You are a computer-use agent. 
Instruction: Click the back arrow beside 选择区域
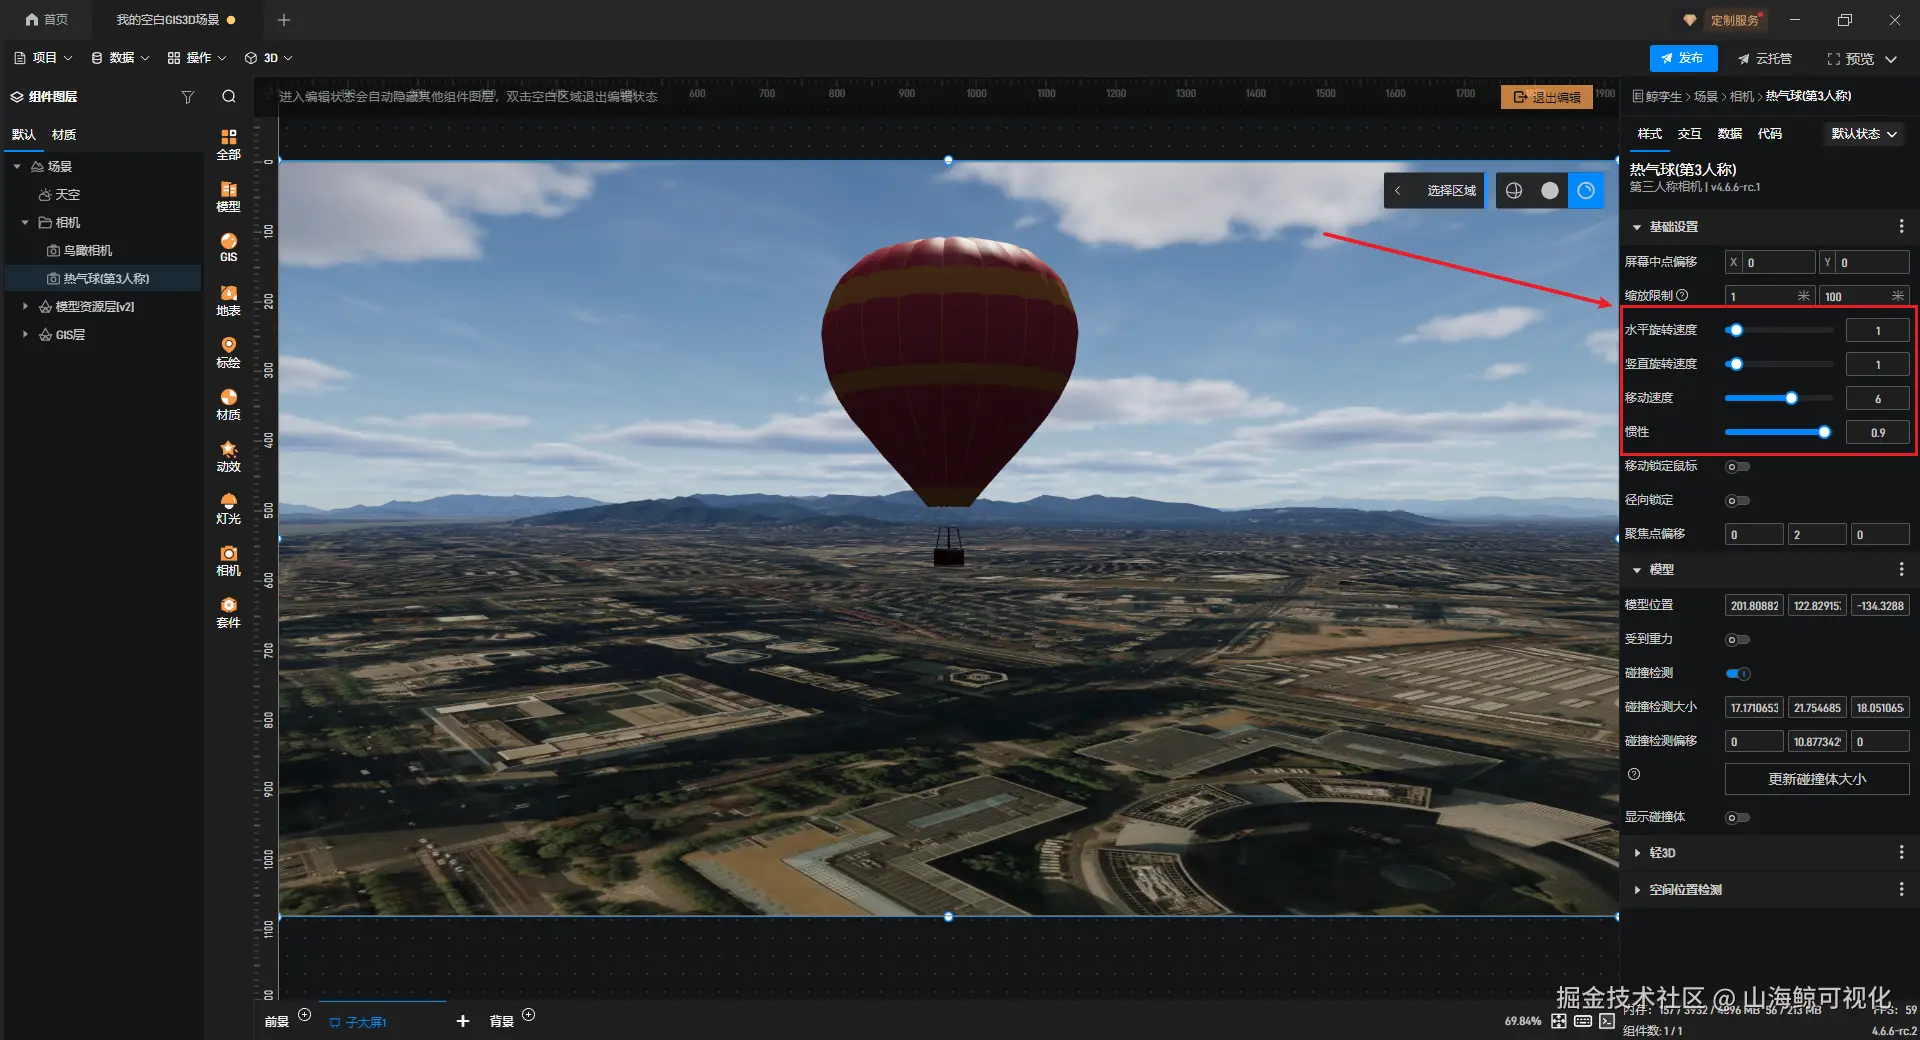[x=1398, y=190]
